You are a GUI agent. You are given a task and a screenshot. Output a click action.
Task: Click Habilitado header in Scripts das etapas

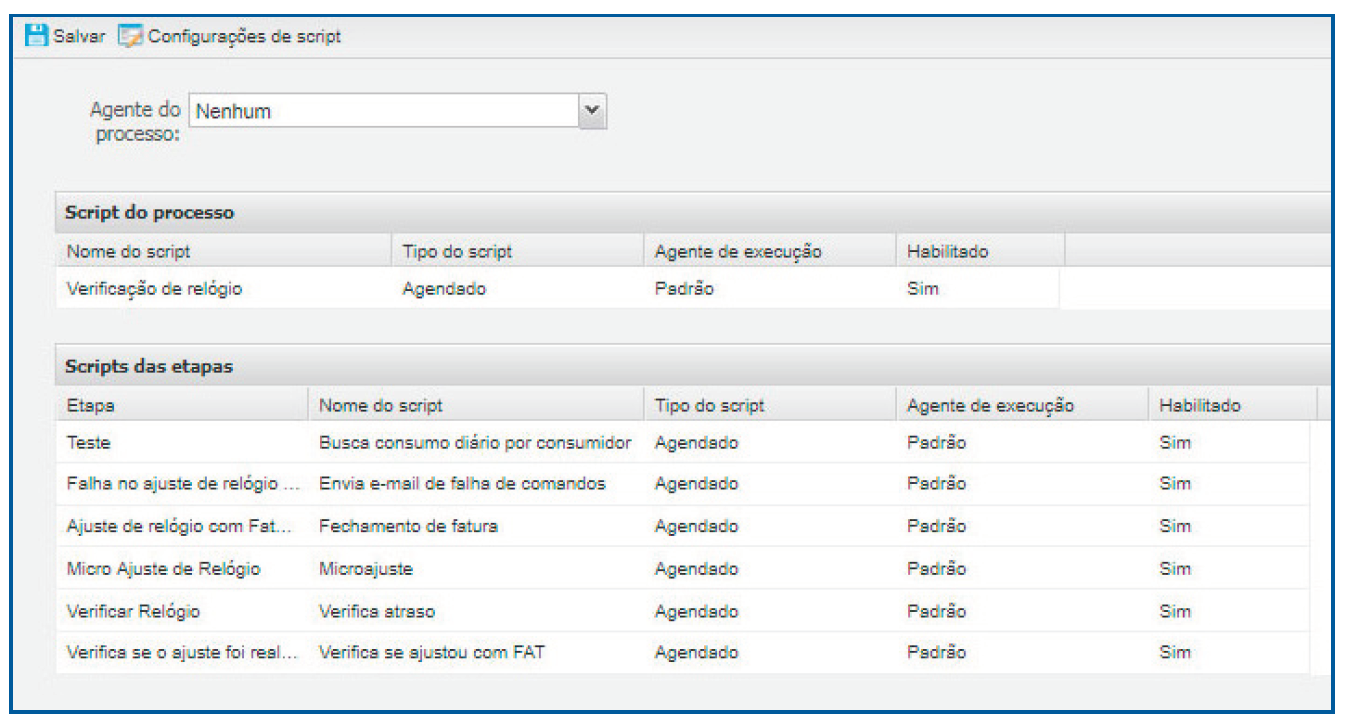(1199, 406)
